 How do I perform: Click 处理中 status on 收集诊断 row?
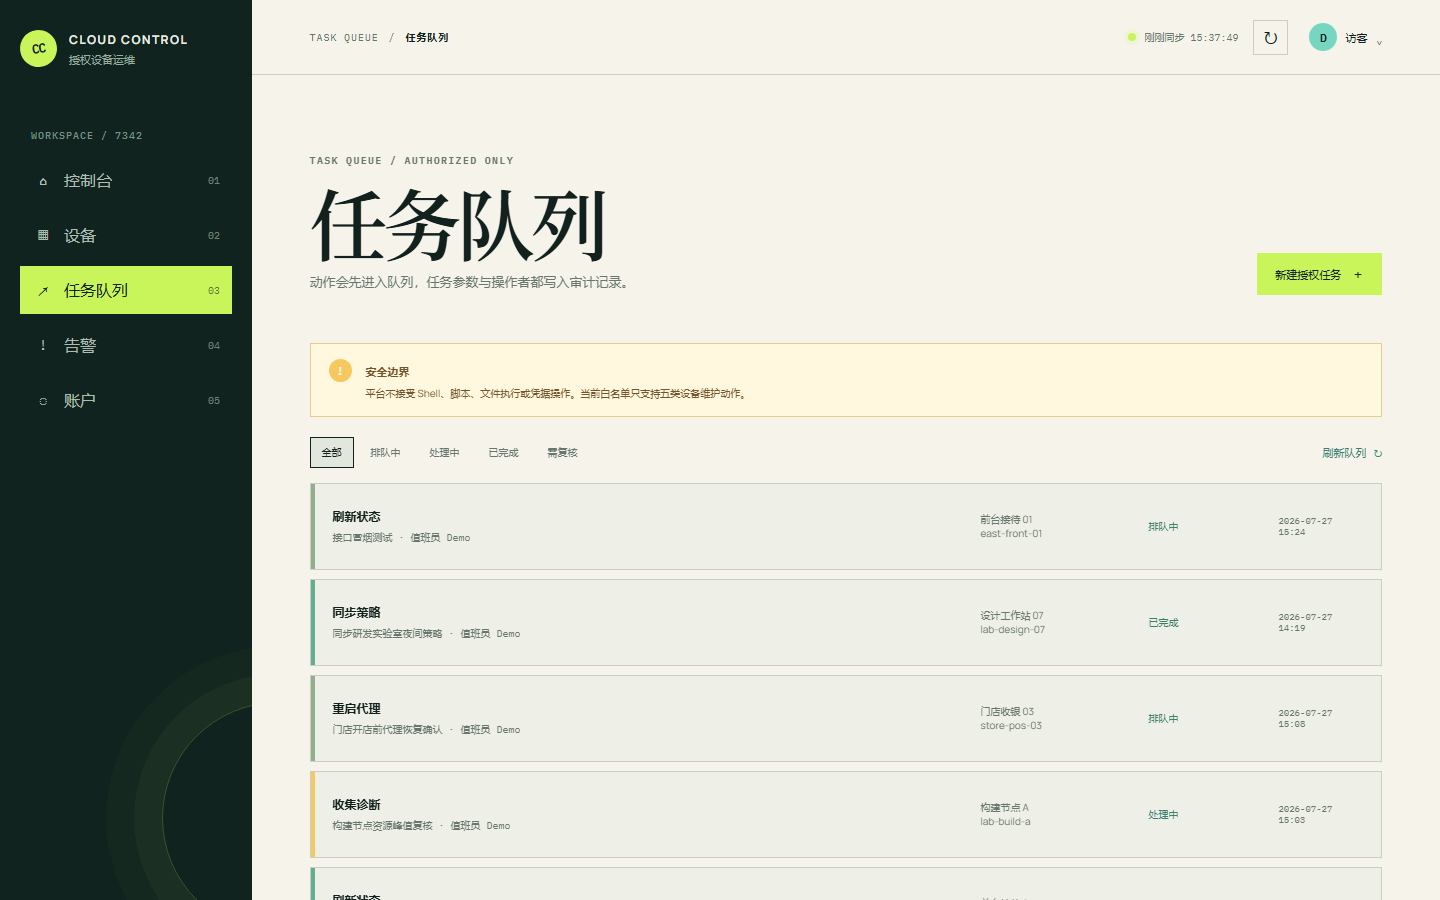pyautogui.click(x=1163, y=814)
